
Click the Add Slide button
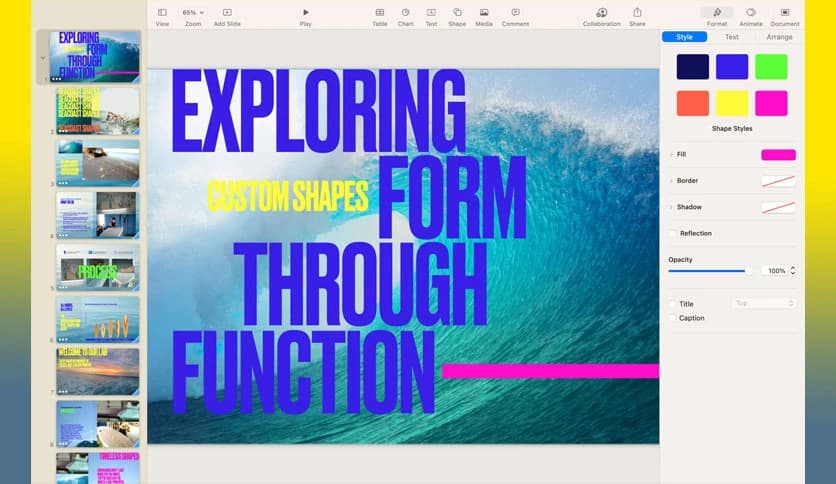tap(227, 12)
